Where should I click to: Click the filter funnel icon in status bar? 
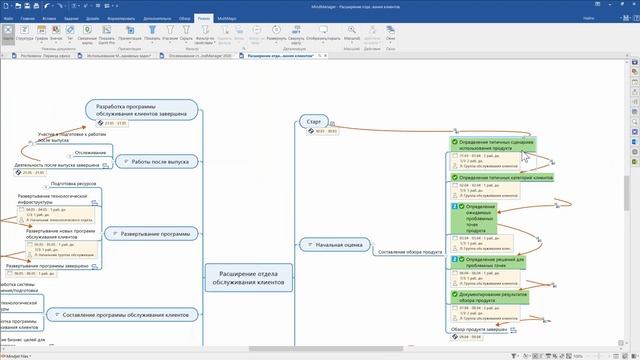click(513, 356)
